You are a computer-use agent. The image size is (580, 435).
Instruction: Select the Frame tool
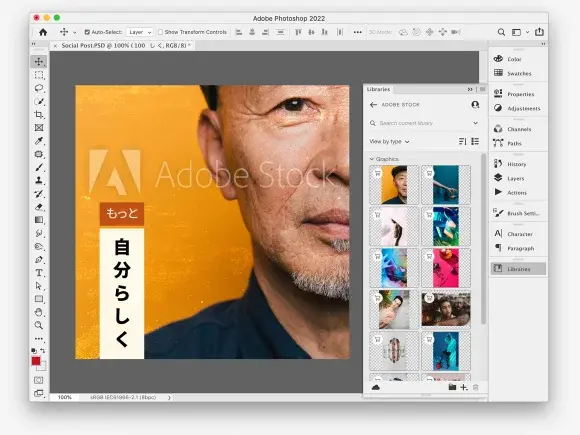tap(39, 128)
